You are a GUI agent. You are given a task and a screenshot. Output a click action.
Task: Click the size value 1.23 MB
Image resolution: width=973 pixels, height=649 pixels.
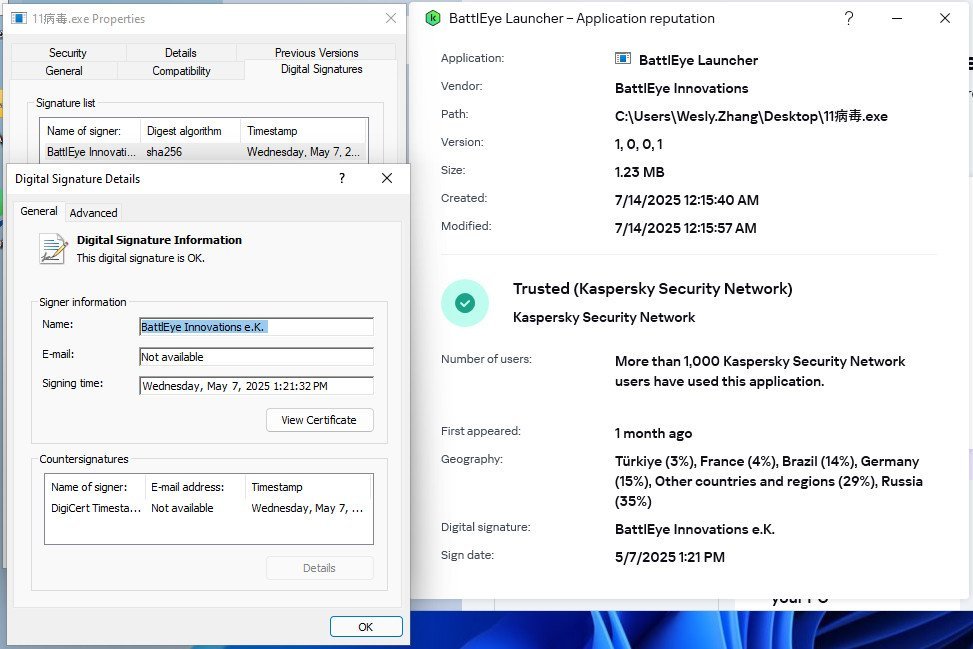click(x=639, y=172)
